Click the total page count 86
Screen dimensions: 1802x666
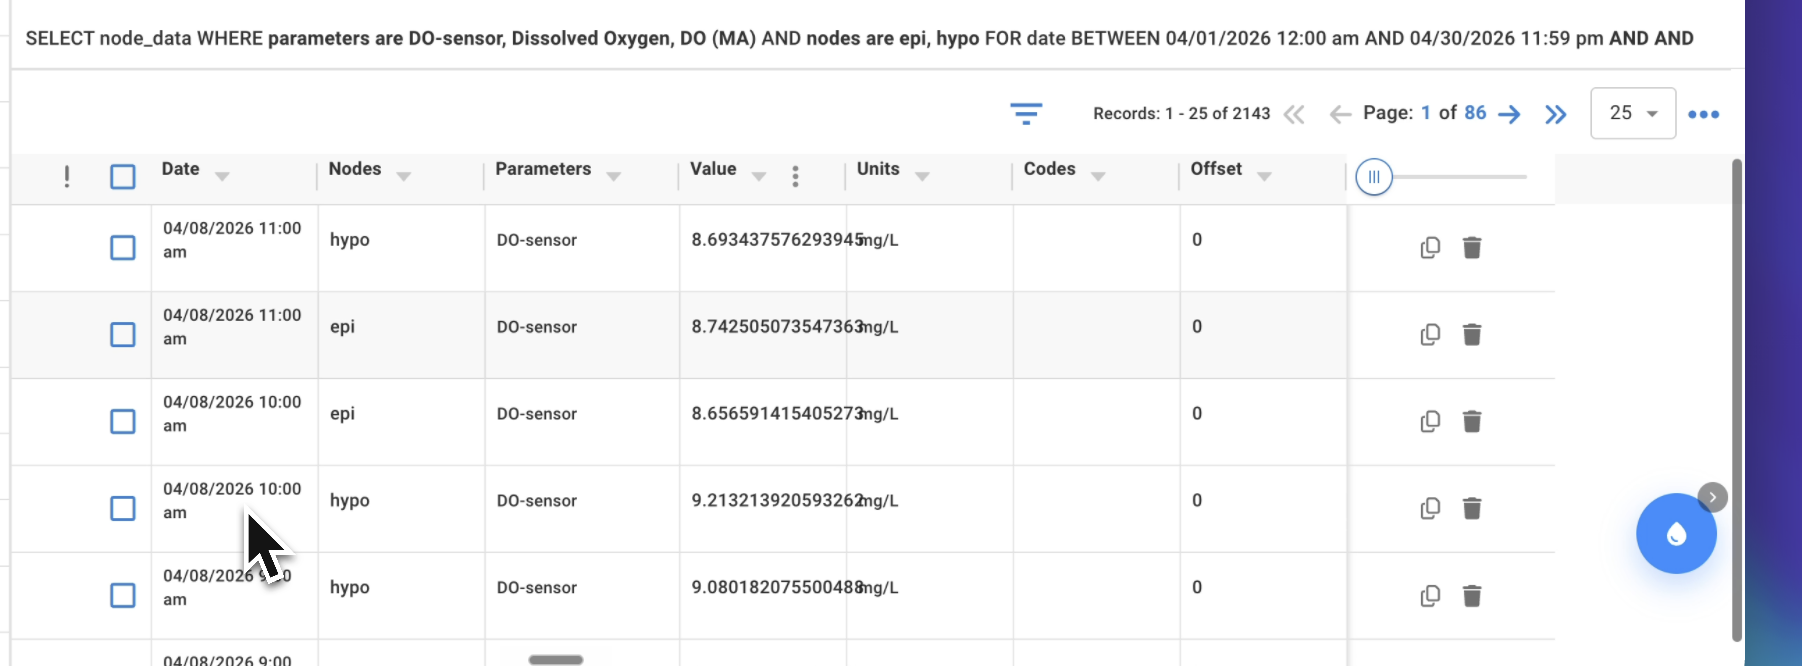(1475, 113)
